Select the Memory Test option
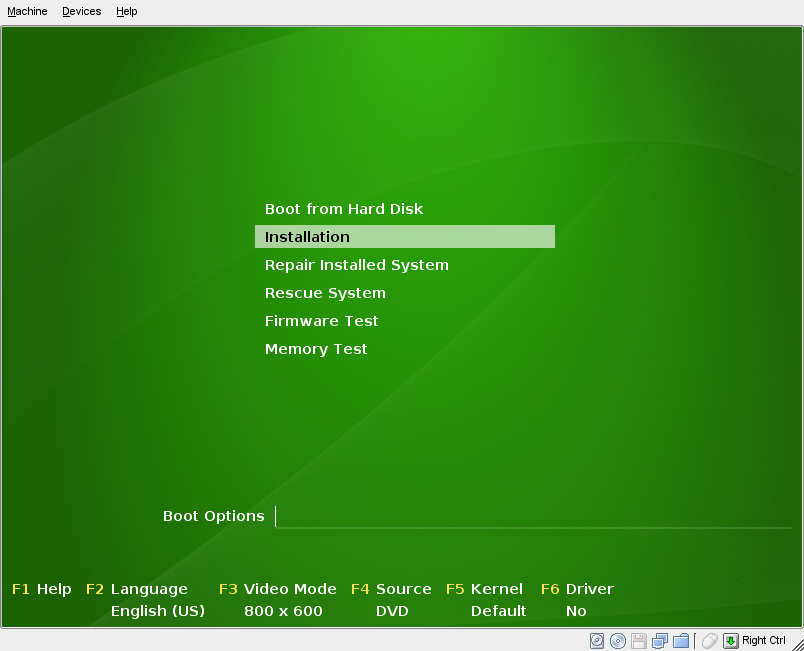This screenshot has height=651, width=804. (315, 349)
